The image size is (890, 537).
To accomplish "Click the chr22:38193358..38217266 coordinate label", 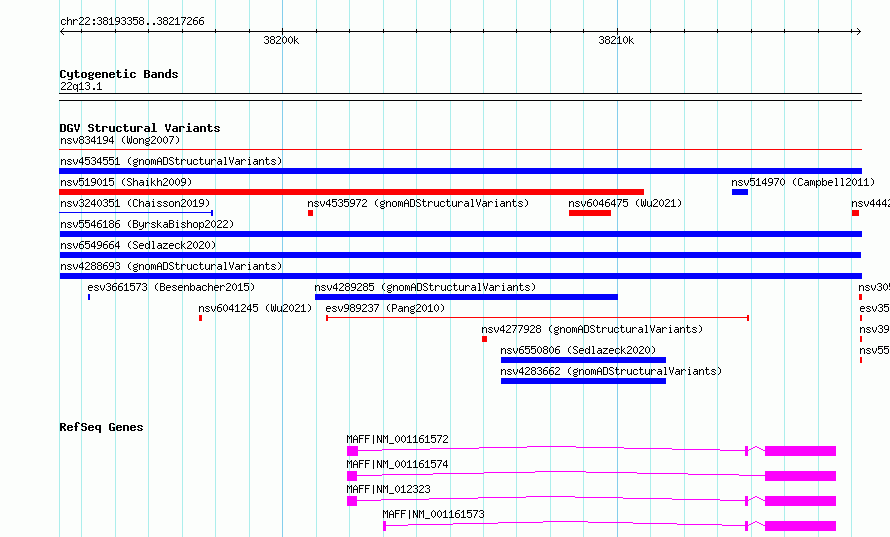I will point(132,22).
